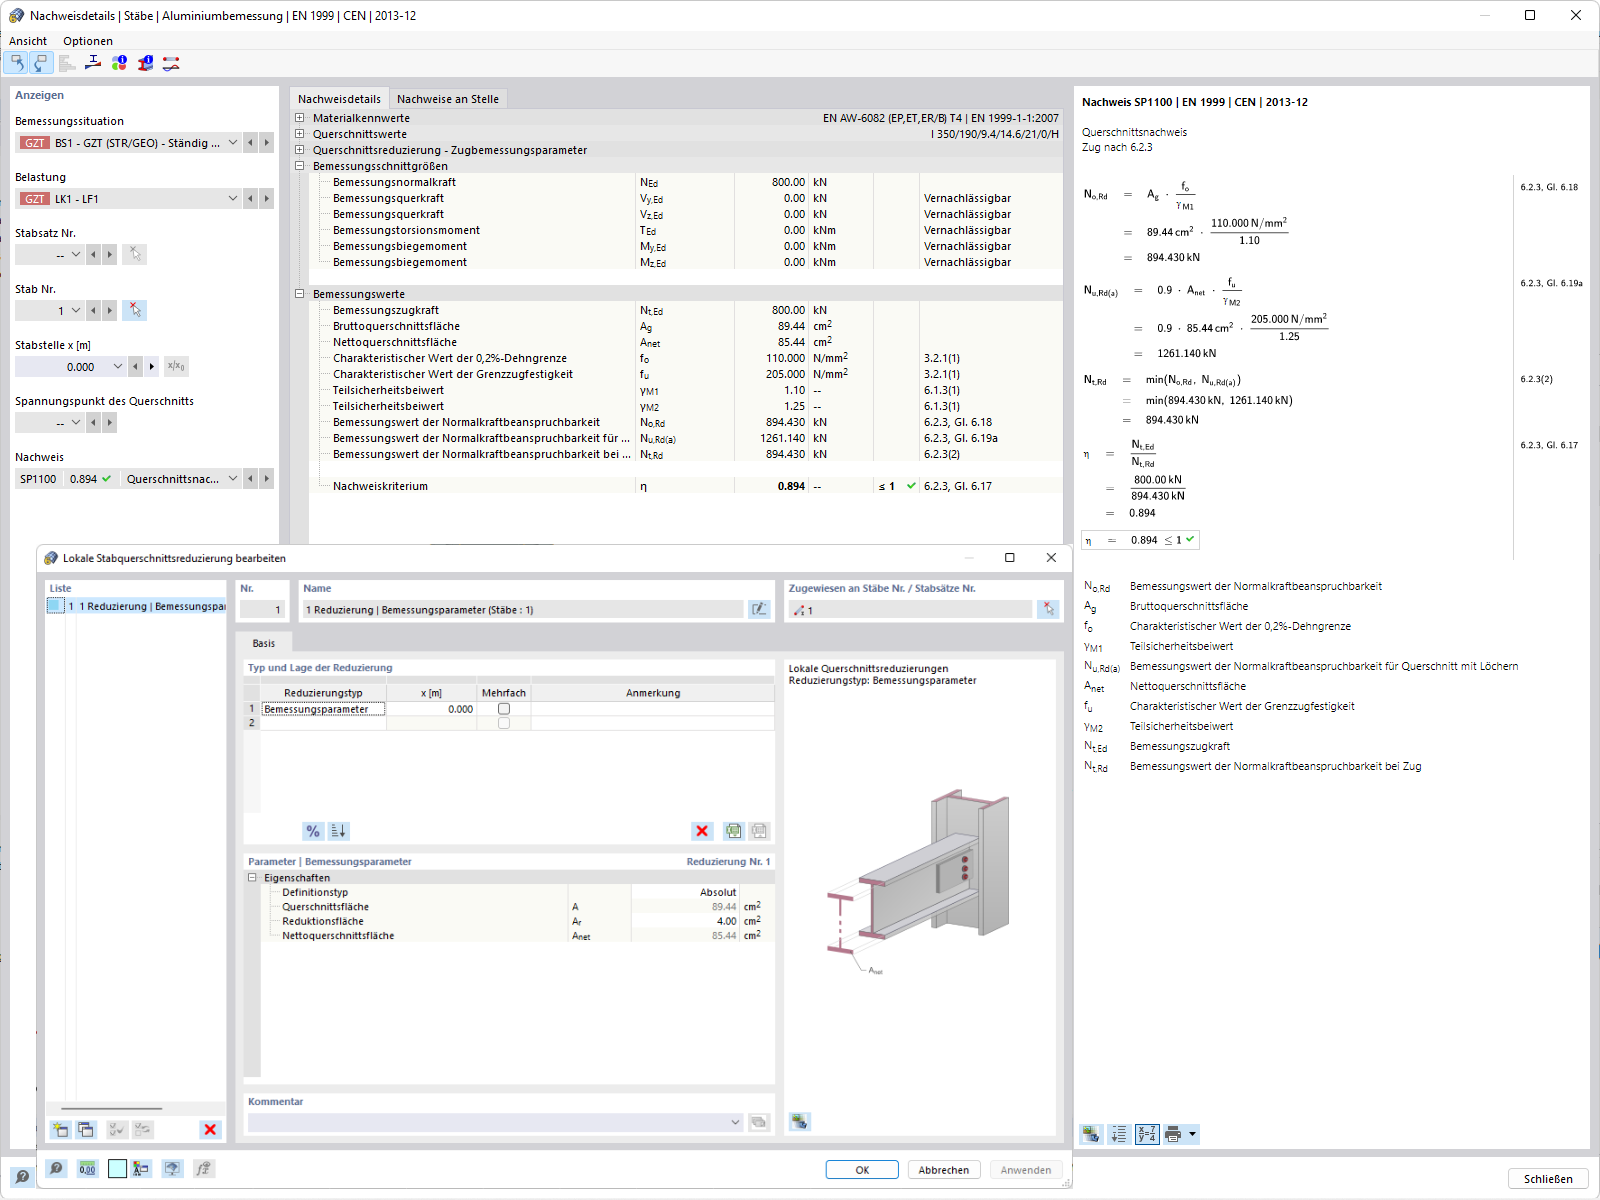Toggle the Mehrfach checkbox in row 1
Screen dimensions: 1600x1200
point(504,709)
